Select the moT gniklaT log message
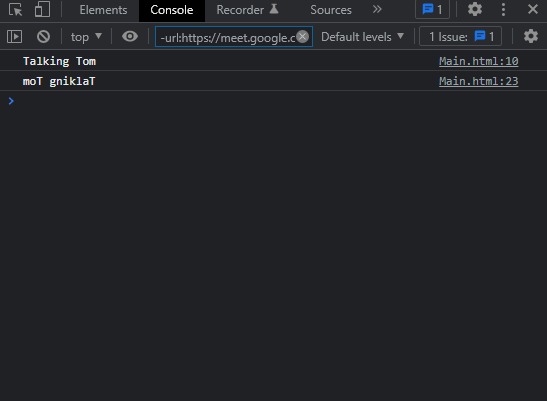This screenshot has width=547, height=401. pos(59,81)
